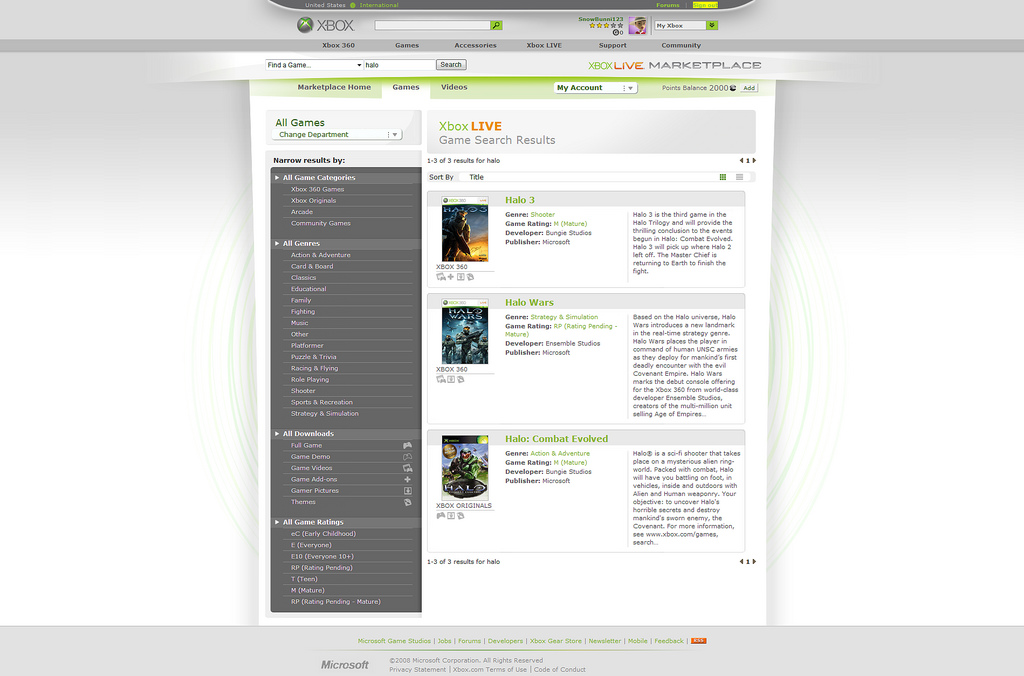The image size is (1024, 676).
Task: Click the Gamer Pictures icon in sidebar
Action: [408, 491]
